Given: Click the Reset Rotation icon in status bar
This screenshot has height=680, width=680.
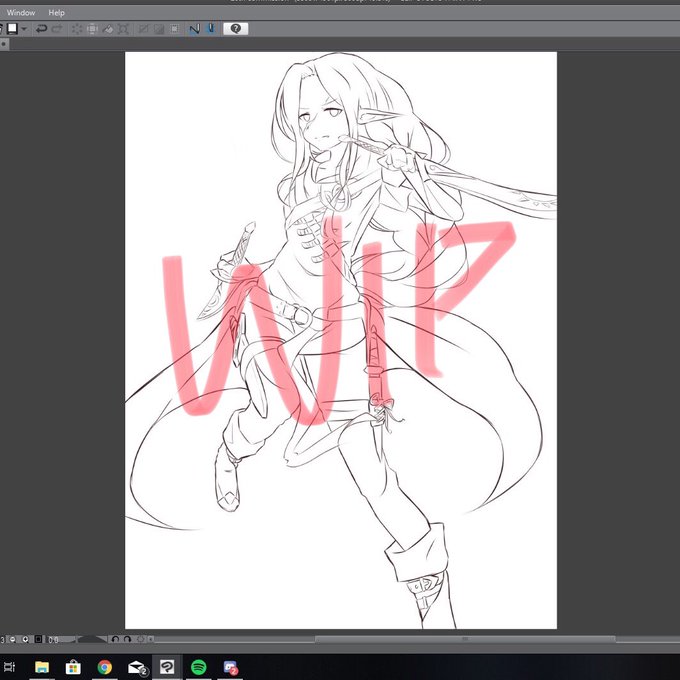Looking at the screenshot, I should point(140,639).
